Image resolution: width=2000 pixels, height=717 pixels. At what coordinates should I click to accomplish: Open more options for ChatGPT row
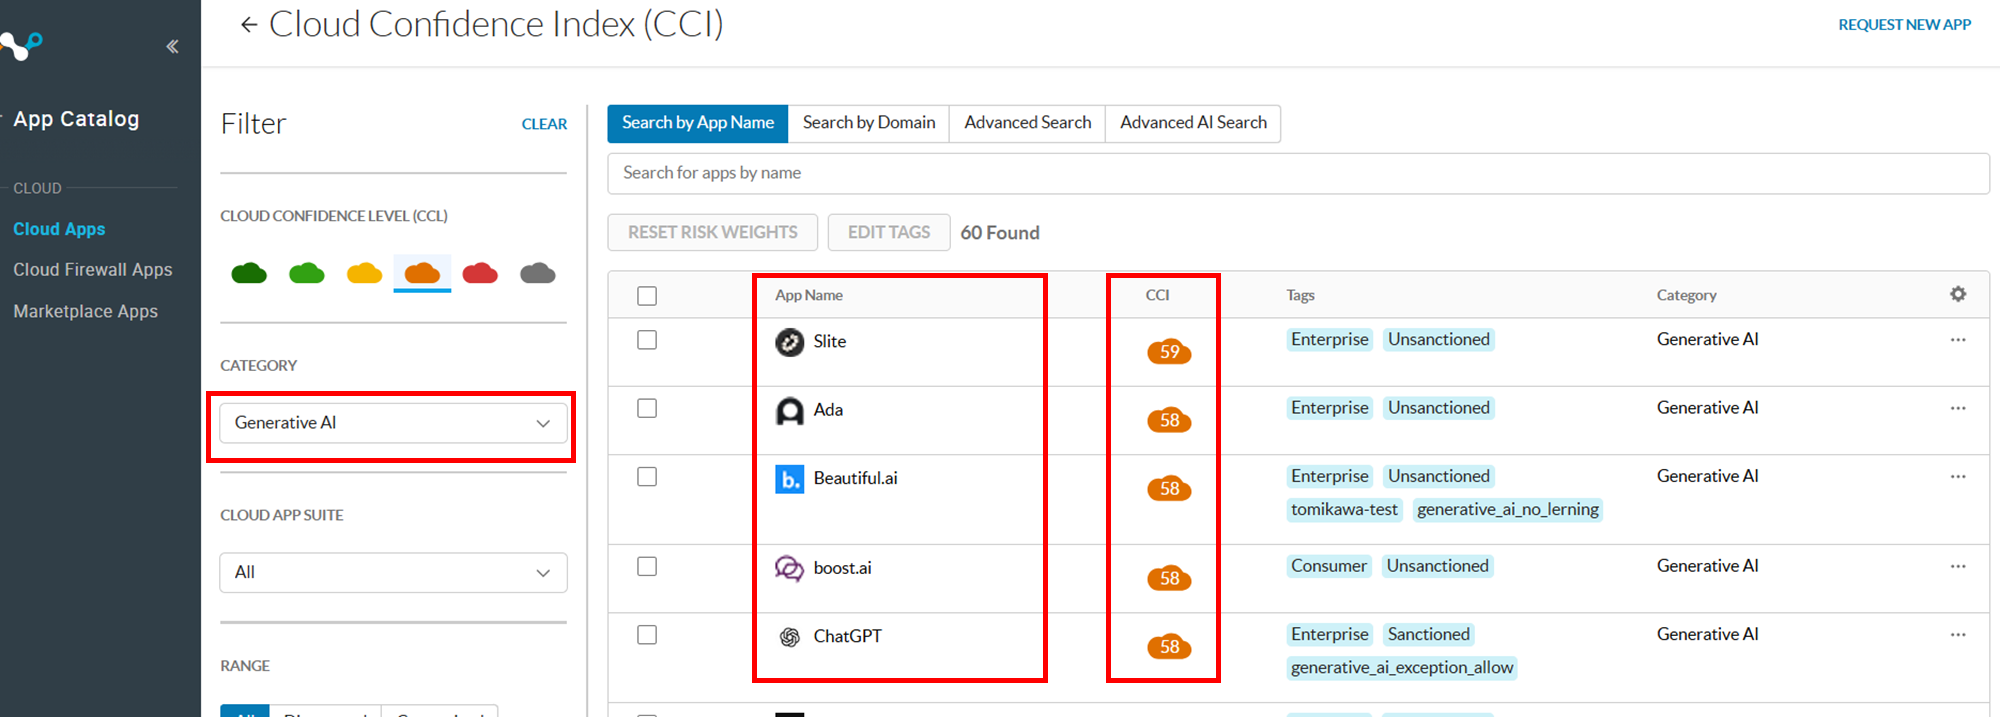pos(1958,634)
